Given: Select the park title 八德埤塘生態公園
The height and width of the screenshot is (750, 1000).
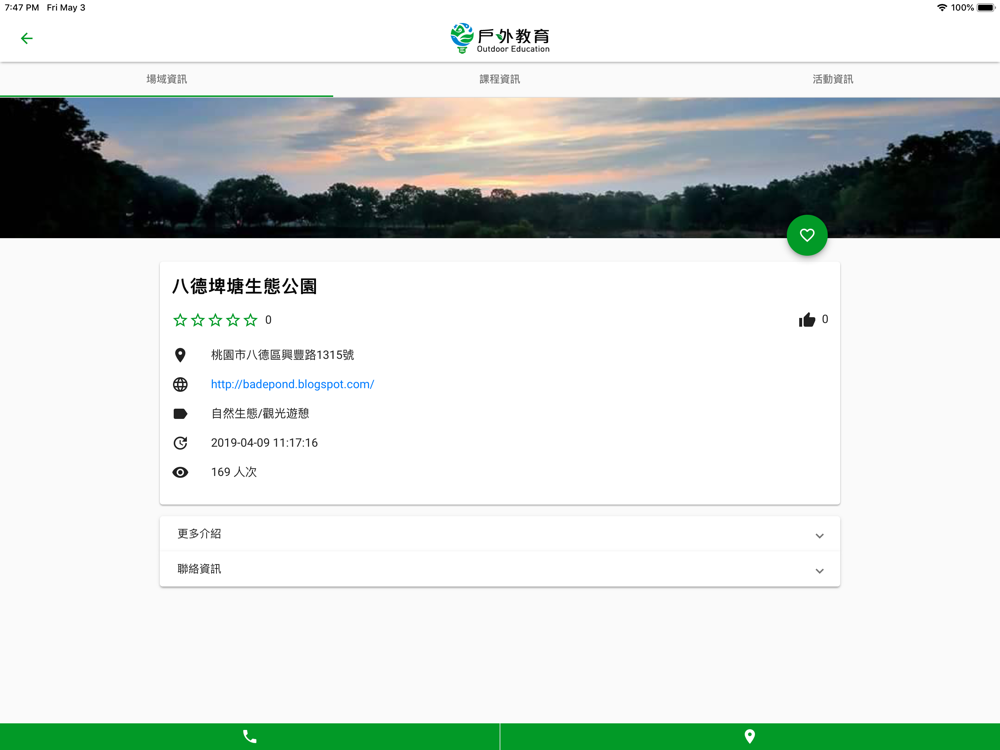Looking at the screenshot, I should coord(245,286).
